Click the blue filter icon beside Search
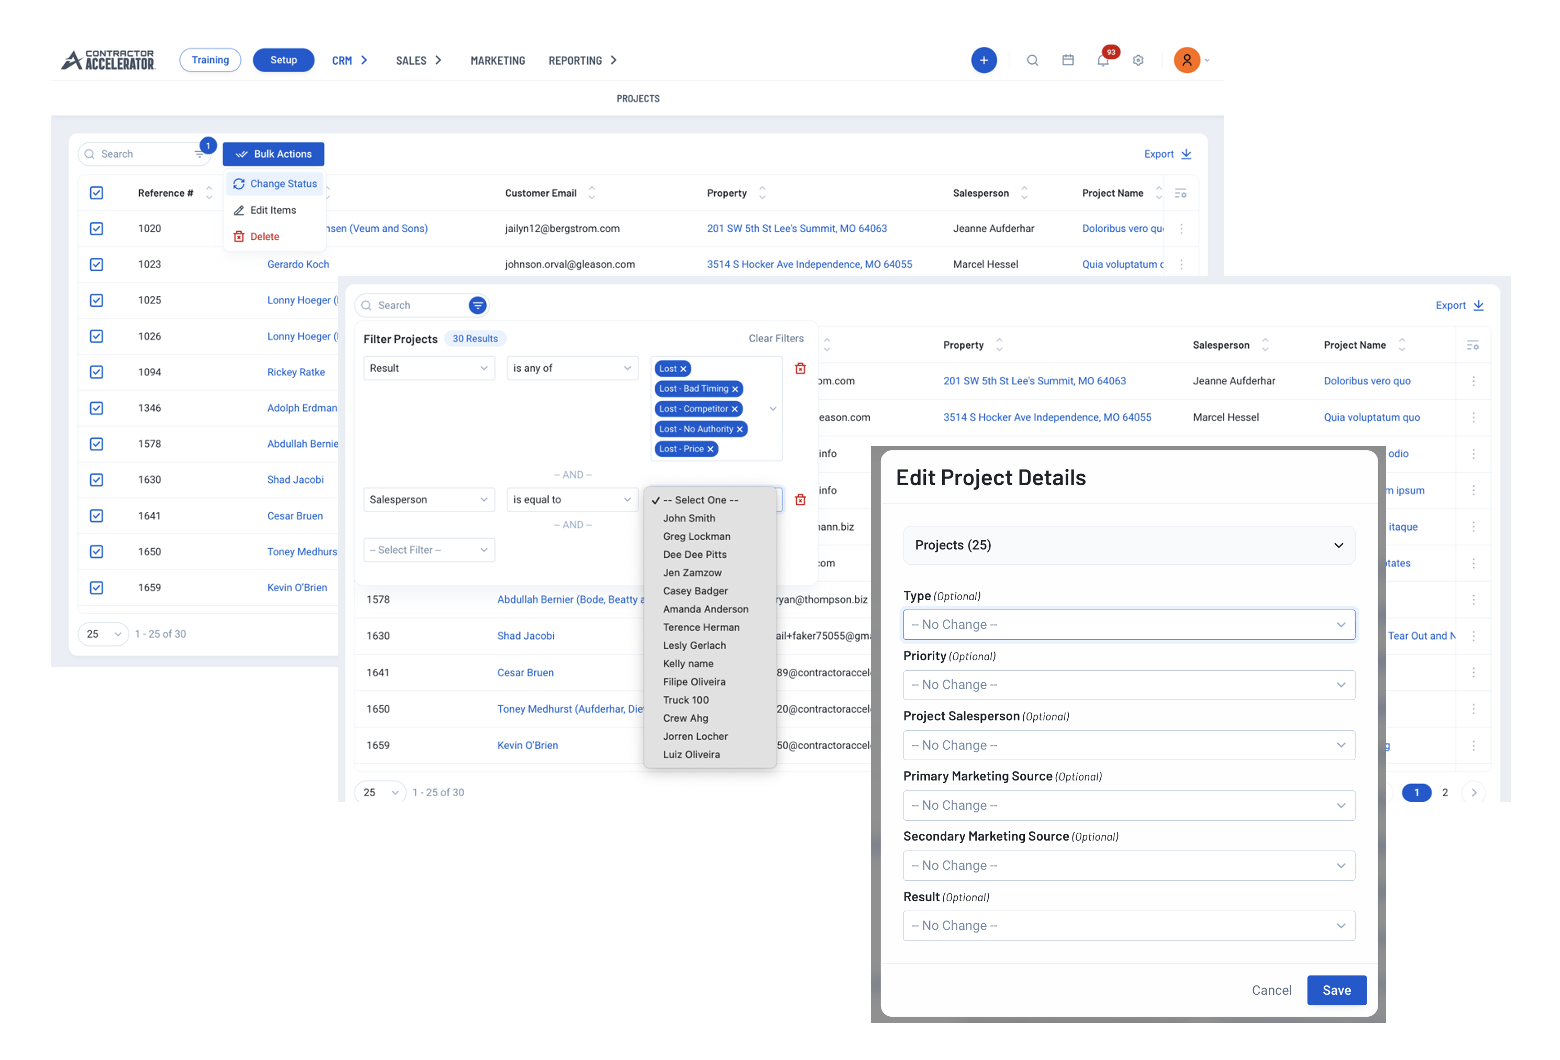The height and width of the screenshot is (1060, 1560). pyautogui.click(x=478, y=305)
